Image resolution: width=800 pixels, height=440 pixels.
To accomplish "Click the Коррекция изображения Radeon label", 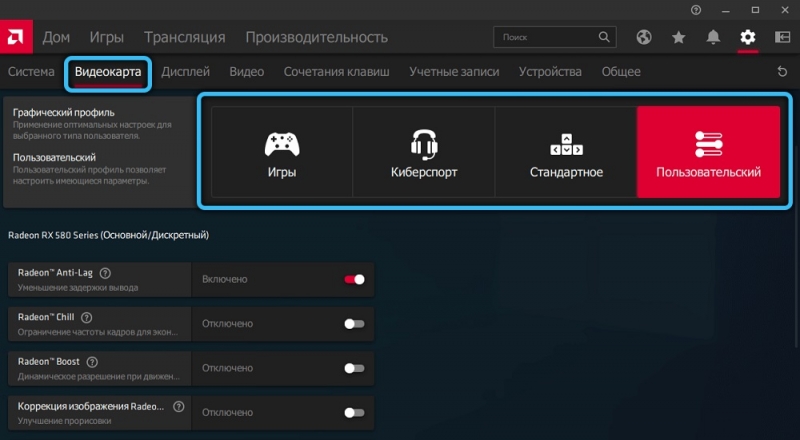I will (x=91, y=406).
